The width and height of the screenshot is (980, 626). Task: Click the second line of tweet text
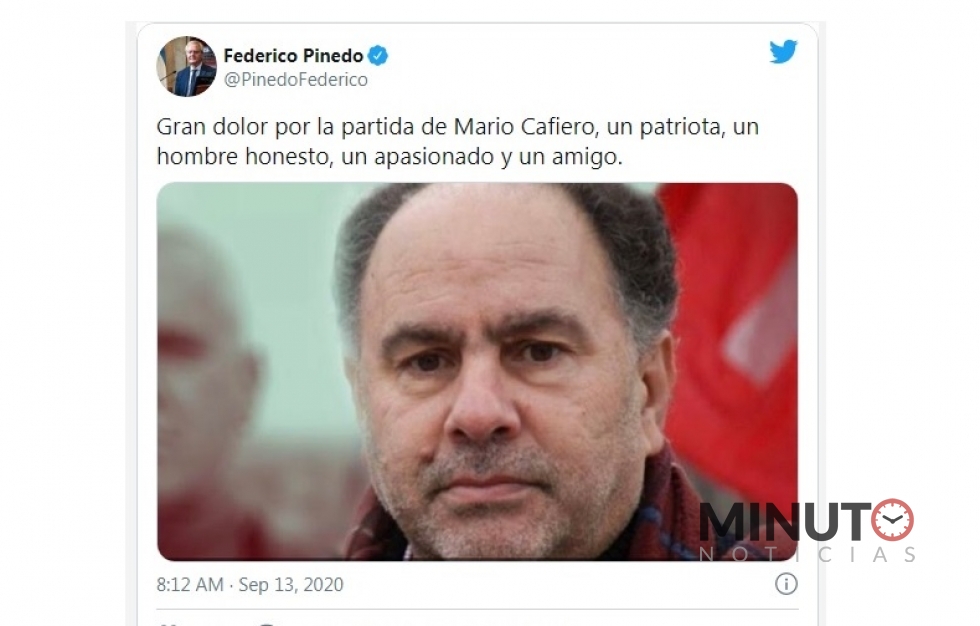coord(389,156)
